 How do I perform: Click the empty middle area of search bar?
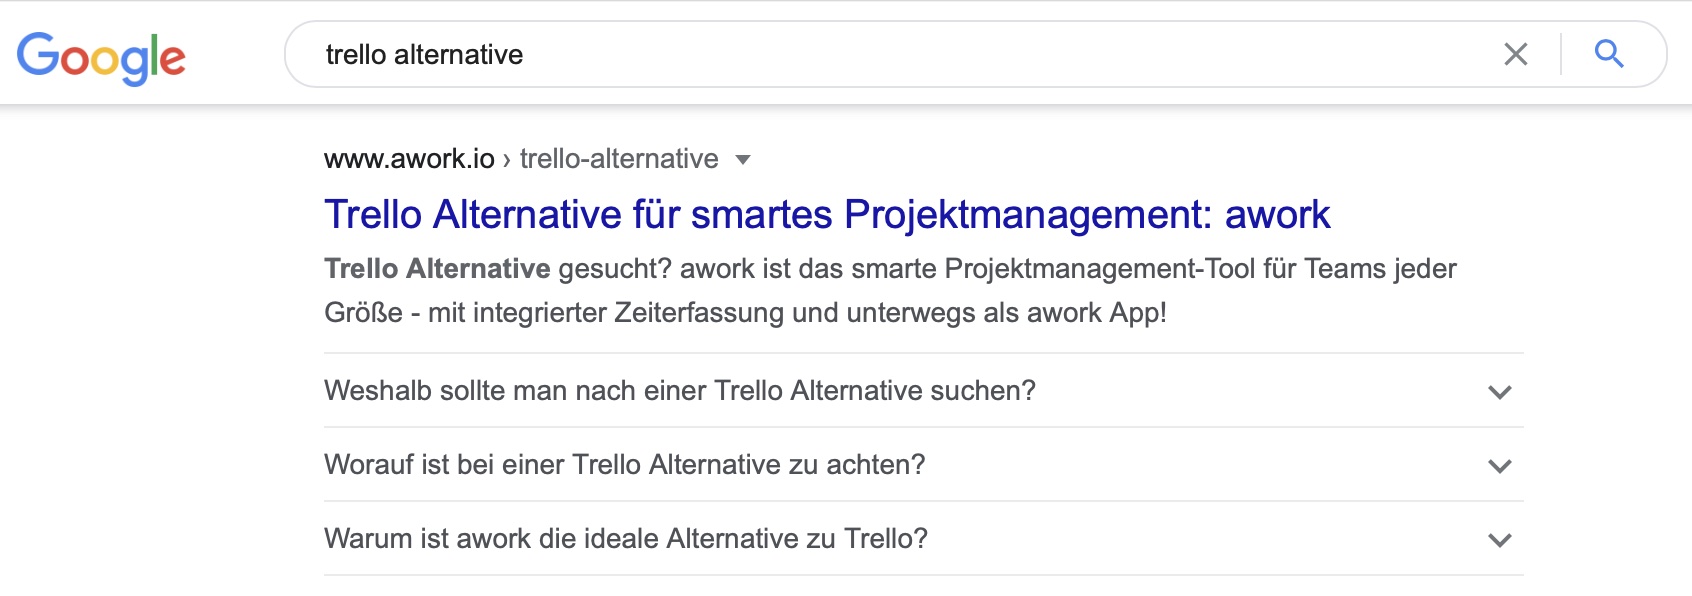(1000, 54)
